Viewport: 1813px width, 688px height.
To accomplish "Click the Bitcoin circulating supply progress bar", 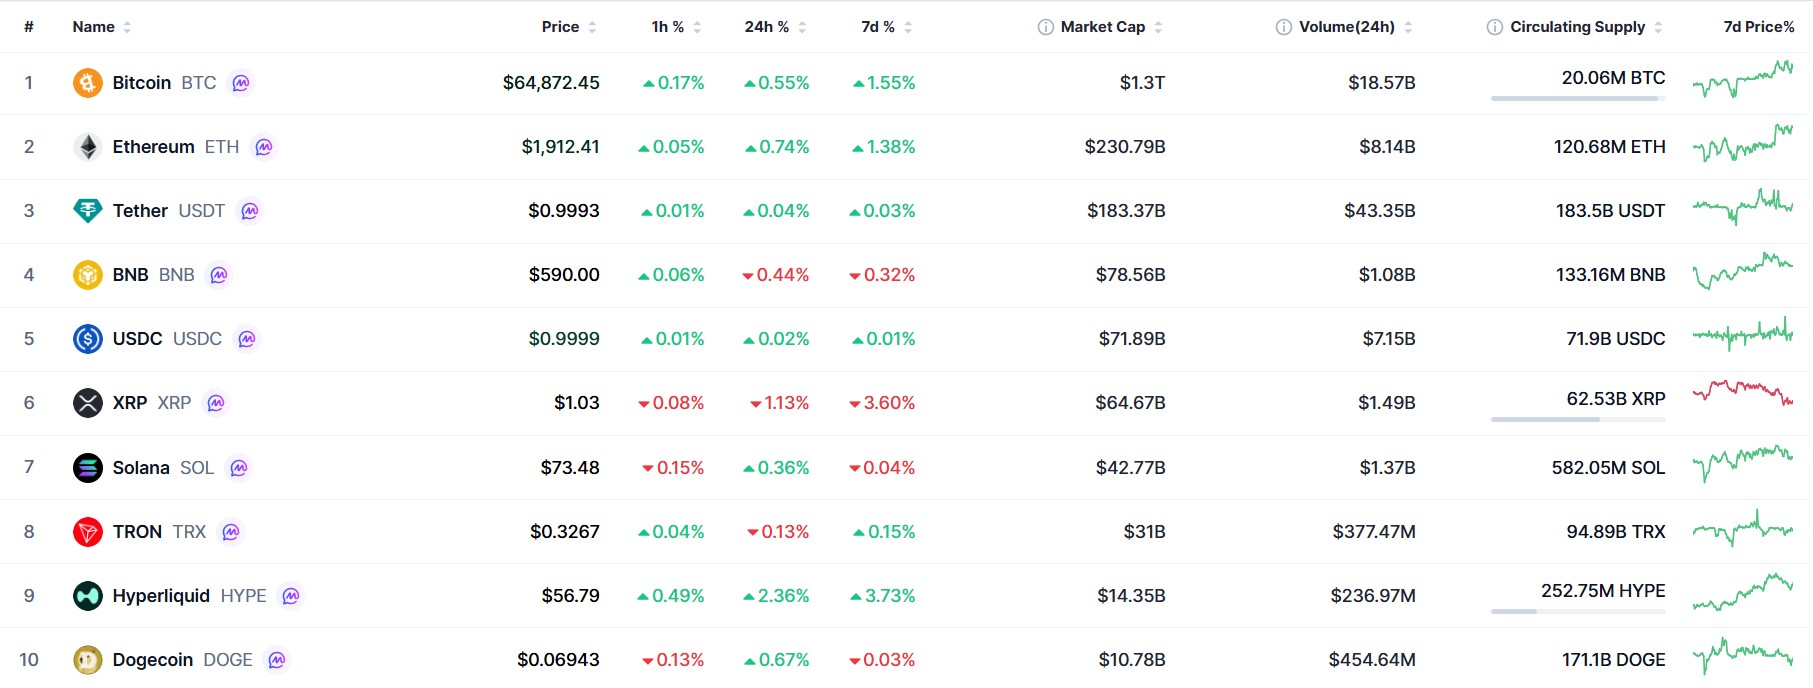I will click(x=1578, y=98).
